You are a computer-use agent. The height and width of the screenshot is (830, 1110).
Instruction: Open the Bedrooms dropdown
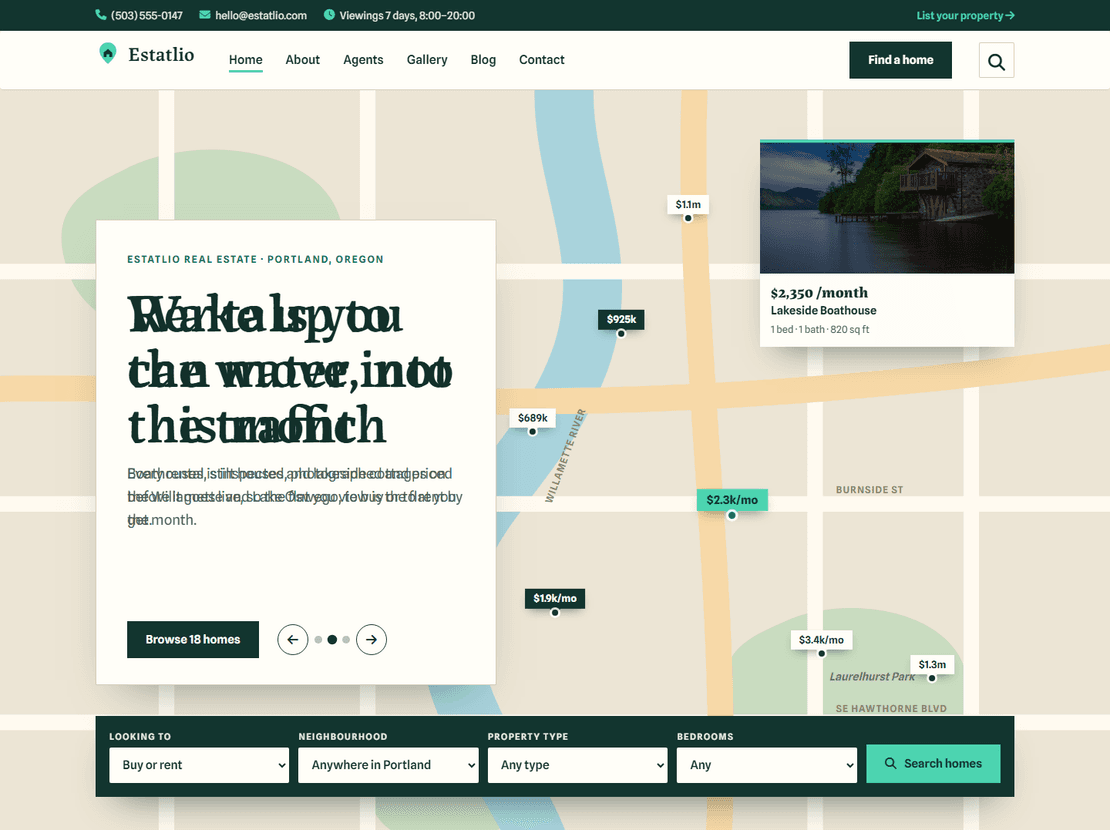(x=767, y=765)
